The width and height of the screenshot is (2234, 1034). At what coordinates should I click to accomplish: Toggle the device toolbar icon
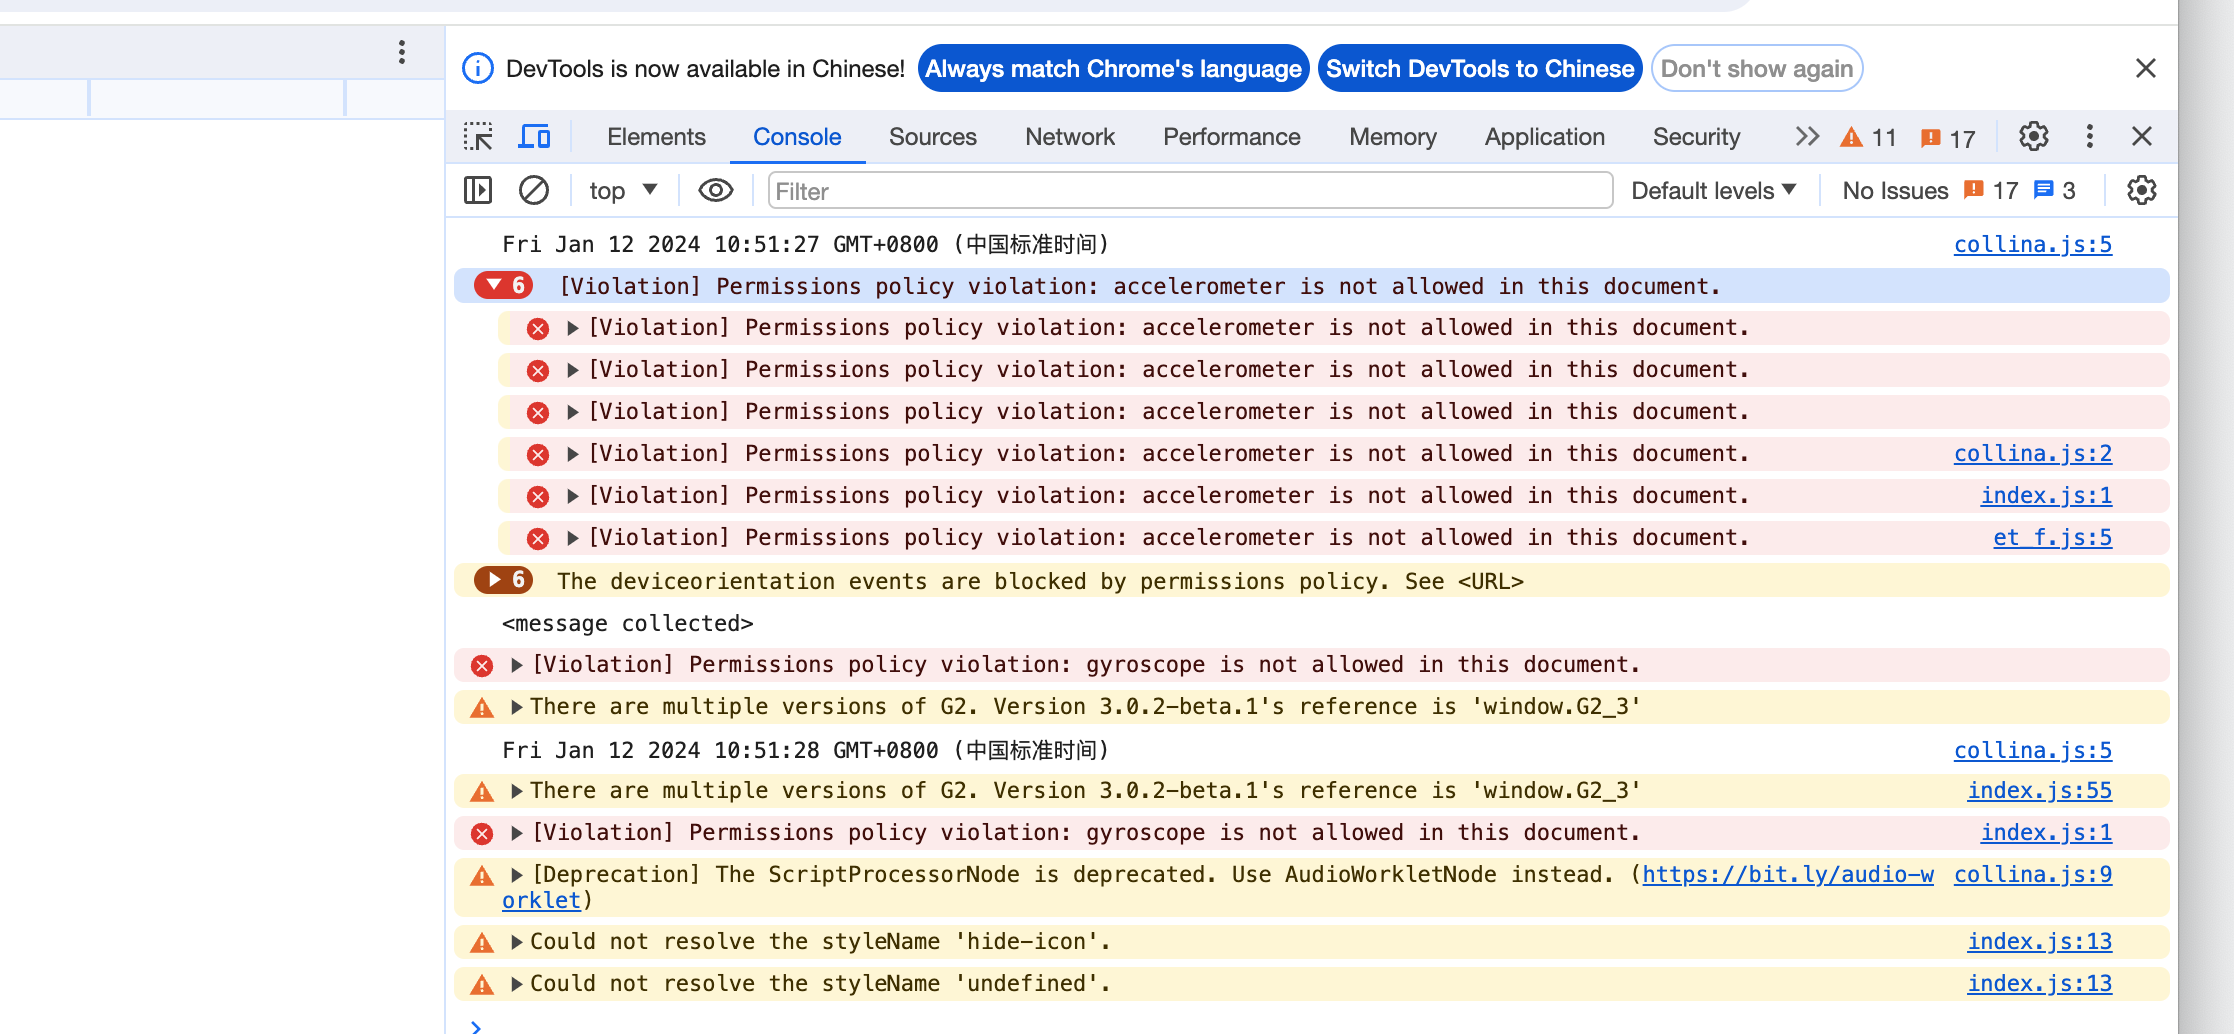click(x=534, y=137)
